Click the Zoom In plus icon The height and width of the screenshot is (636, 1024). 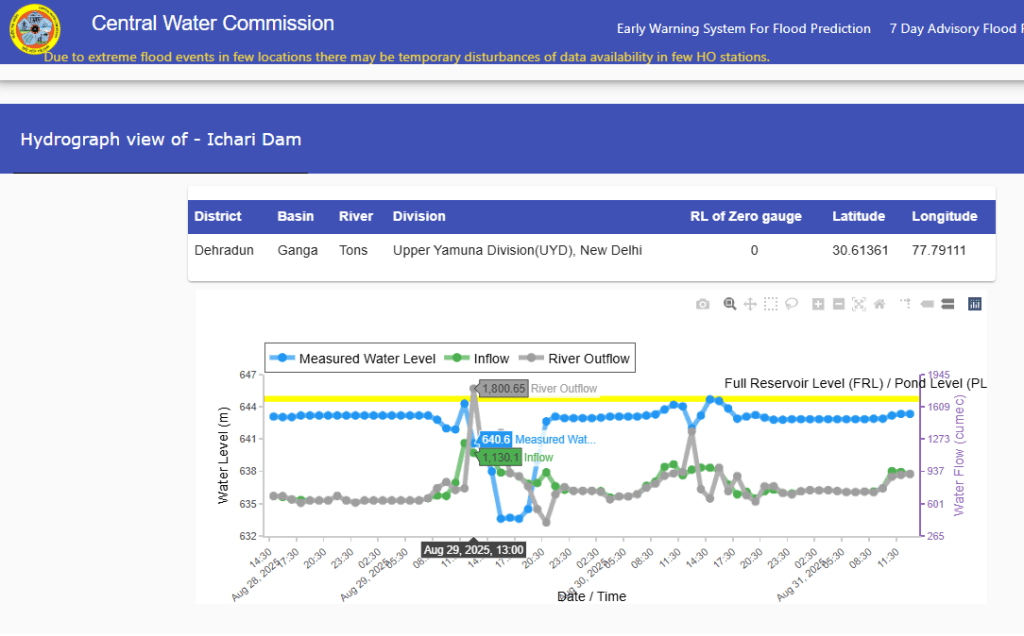pyautogui.click(x=818, y=304)
